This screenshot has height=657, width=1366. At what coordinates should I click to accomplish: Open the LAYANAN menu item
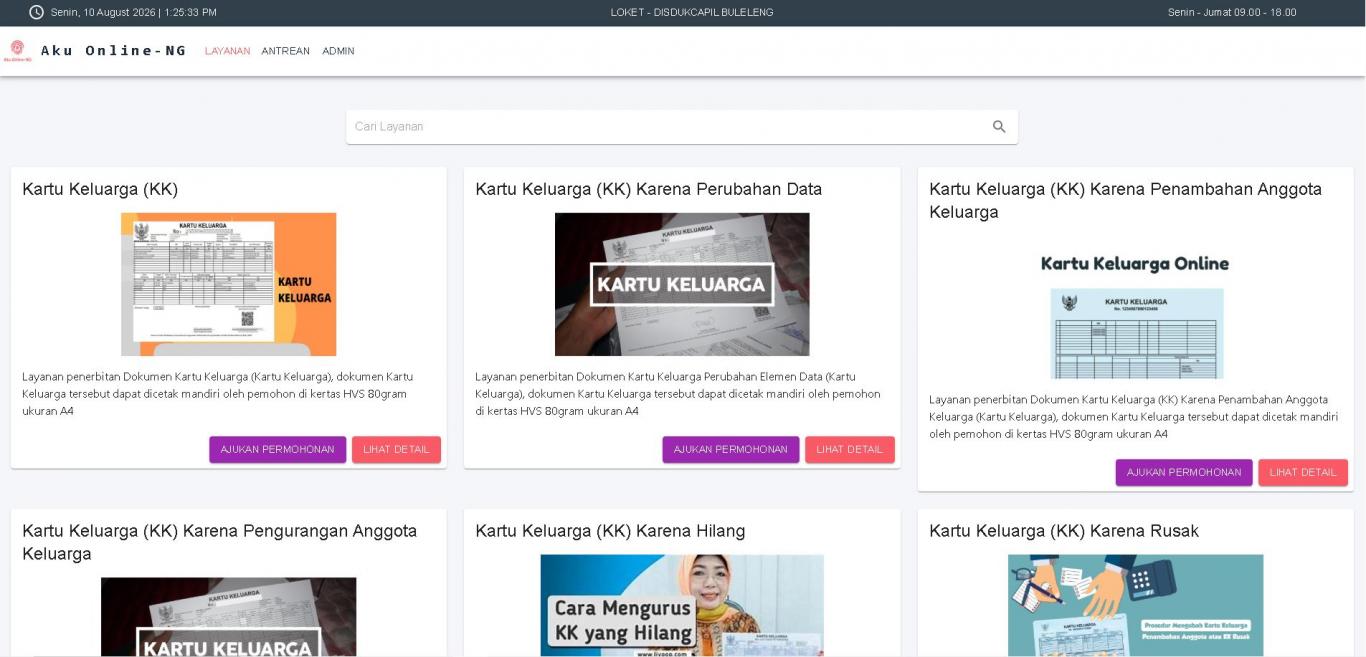click(227, 51)
